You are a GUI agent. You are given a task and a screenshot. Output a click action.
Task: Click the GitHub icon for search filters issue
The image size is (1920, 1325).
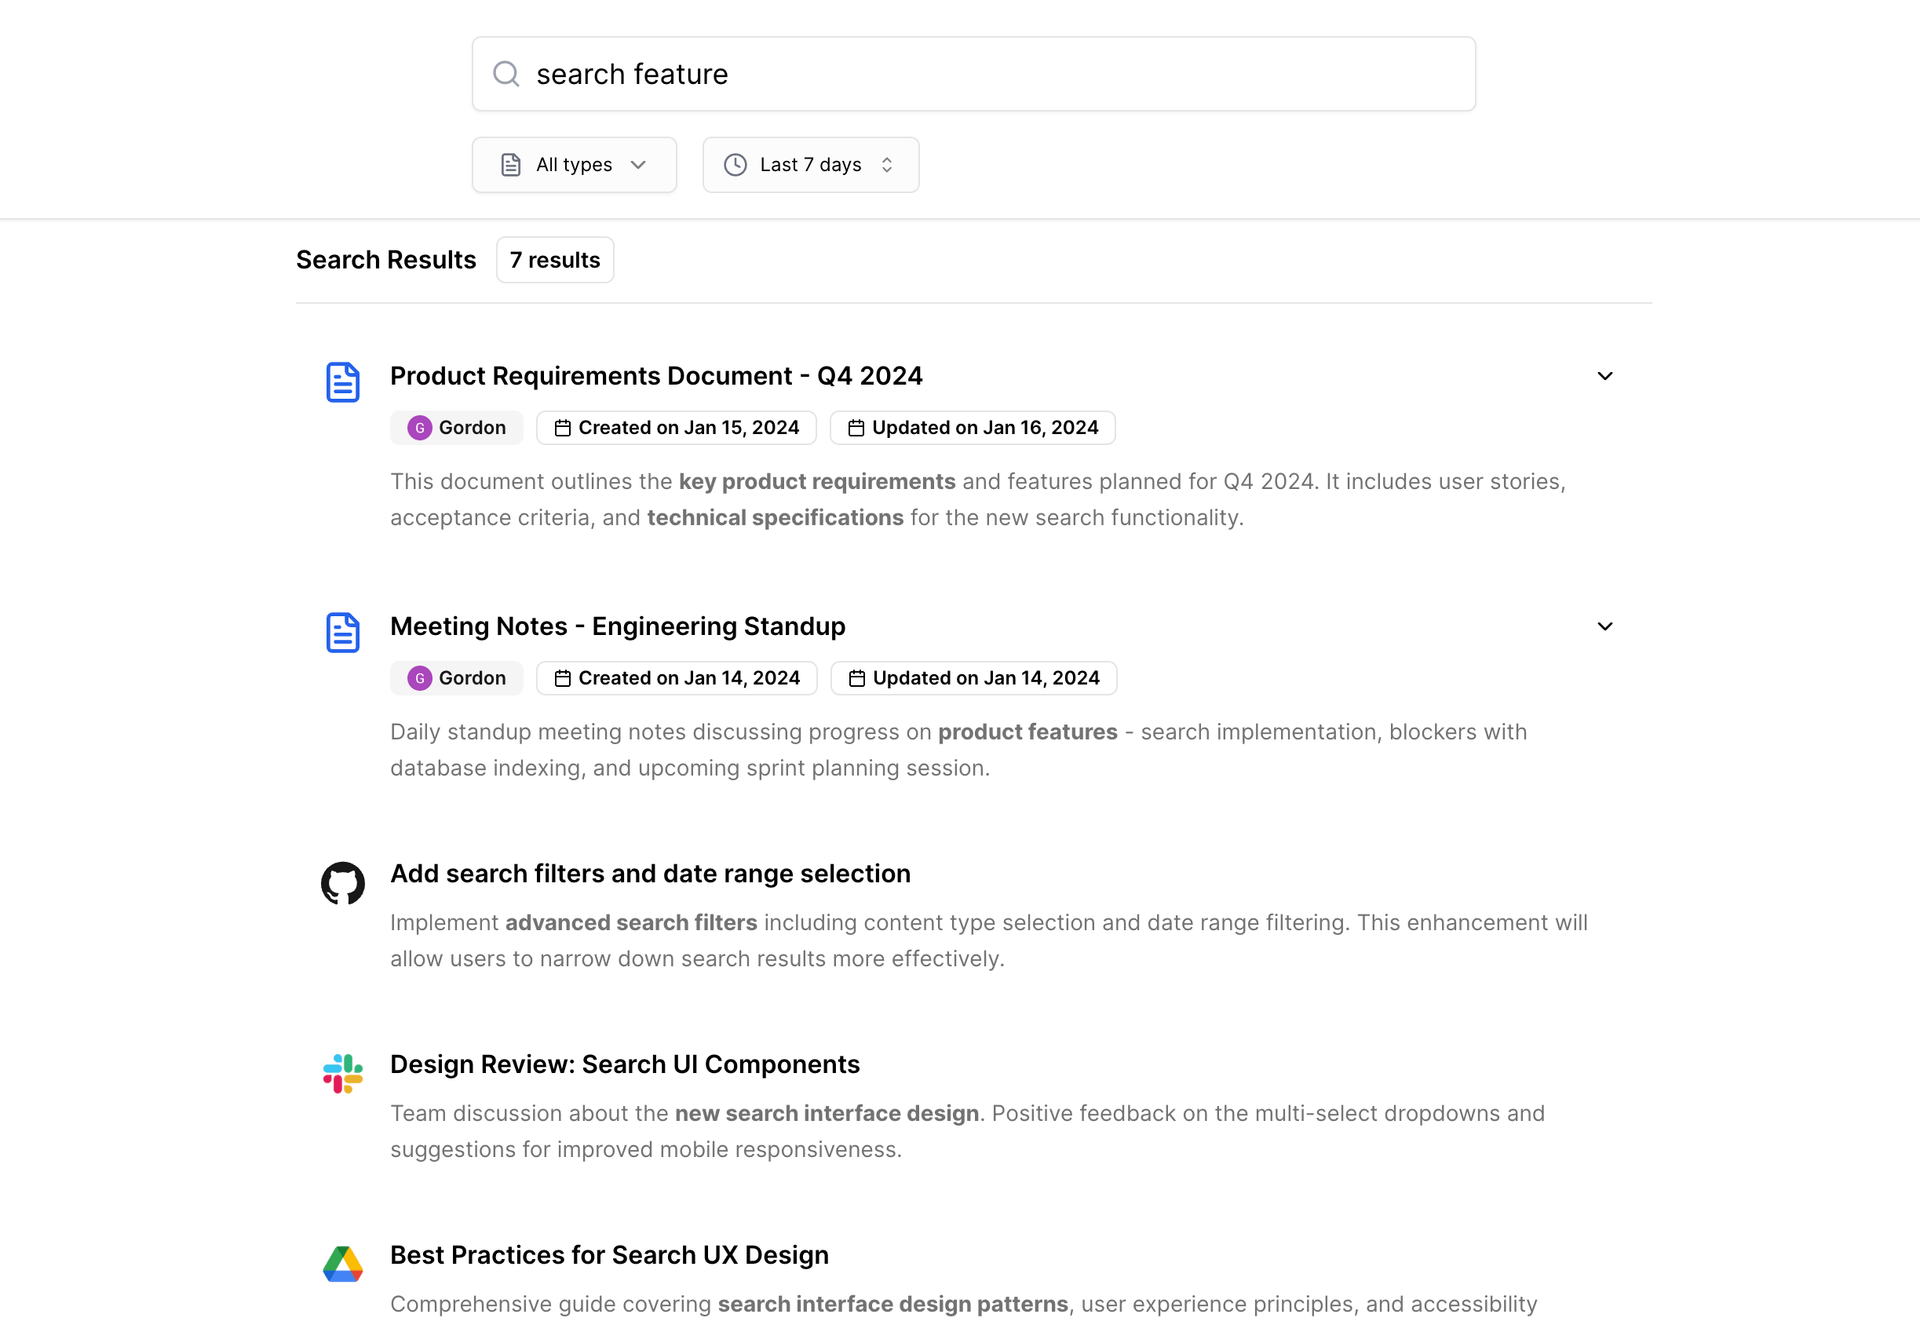click(343, 883)
